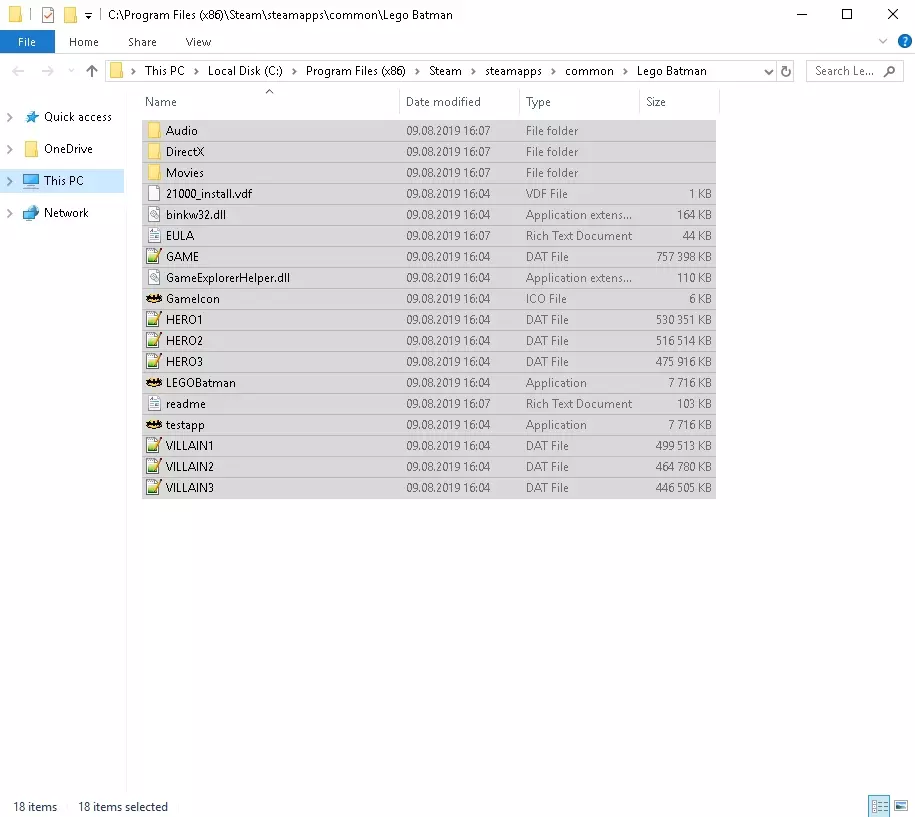915x817 pixels.
Task: Expand the Quick access tree node
Action: (10, 117)
